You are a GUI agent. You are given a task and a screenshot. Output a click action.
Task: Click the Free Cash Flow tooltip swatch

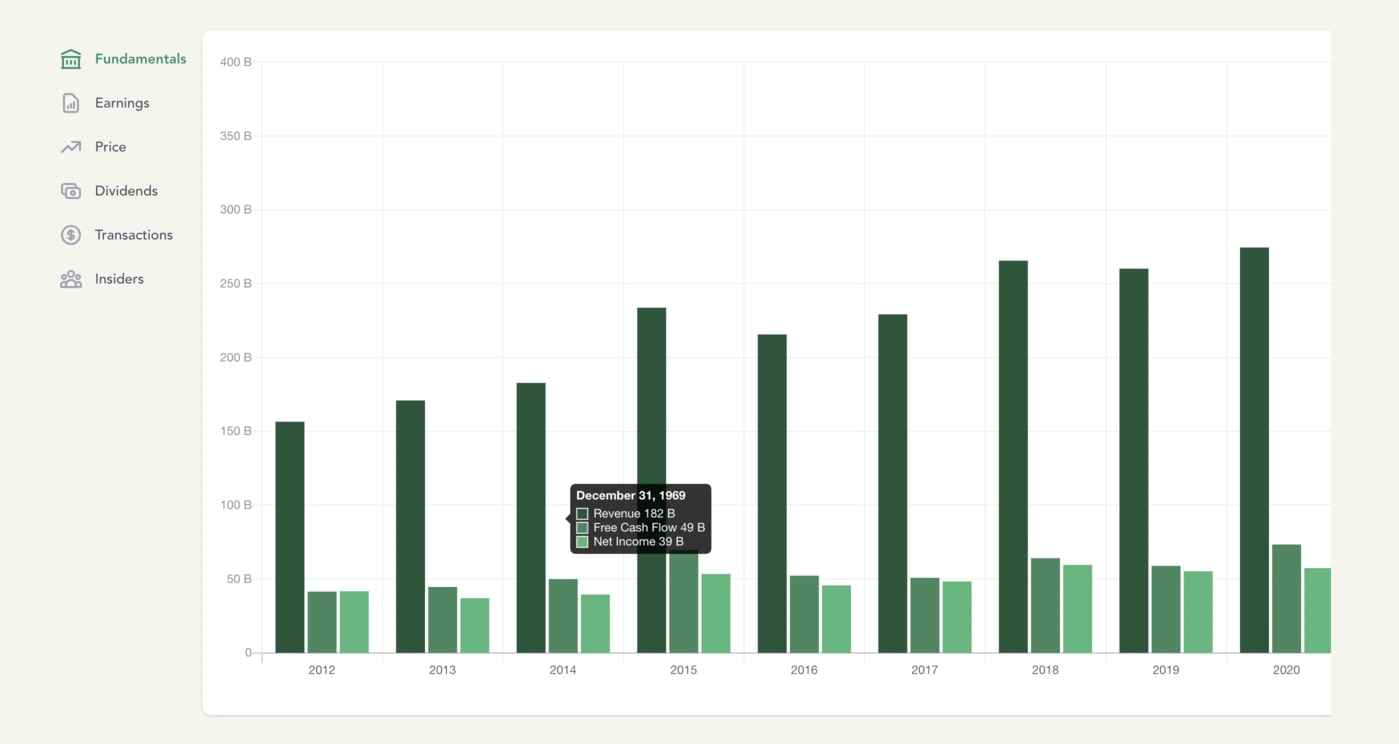[x=582, y=528]
